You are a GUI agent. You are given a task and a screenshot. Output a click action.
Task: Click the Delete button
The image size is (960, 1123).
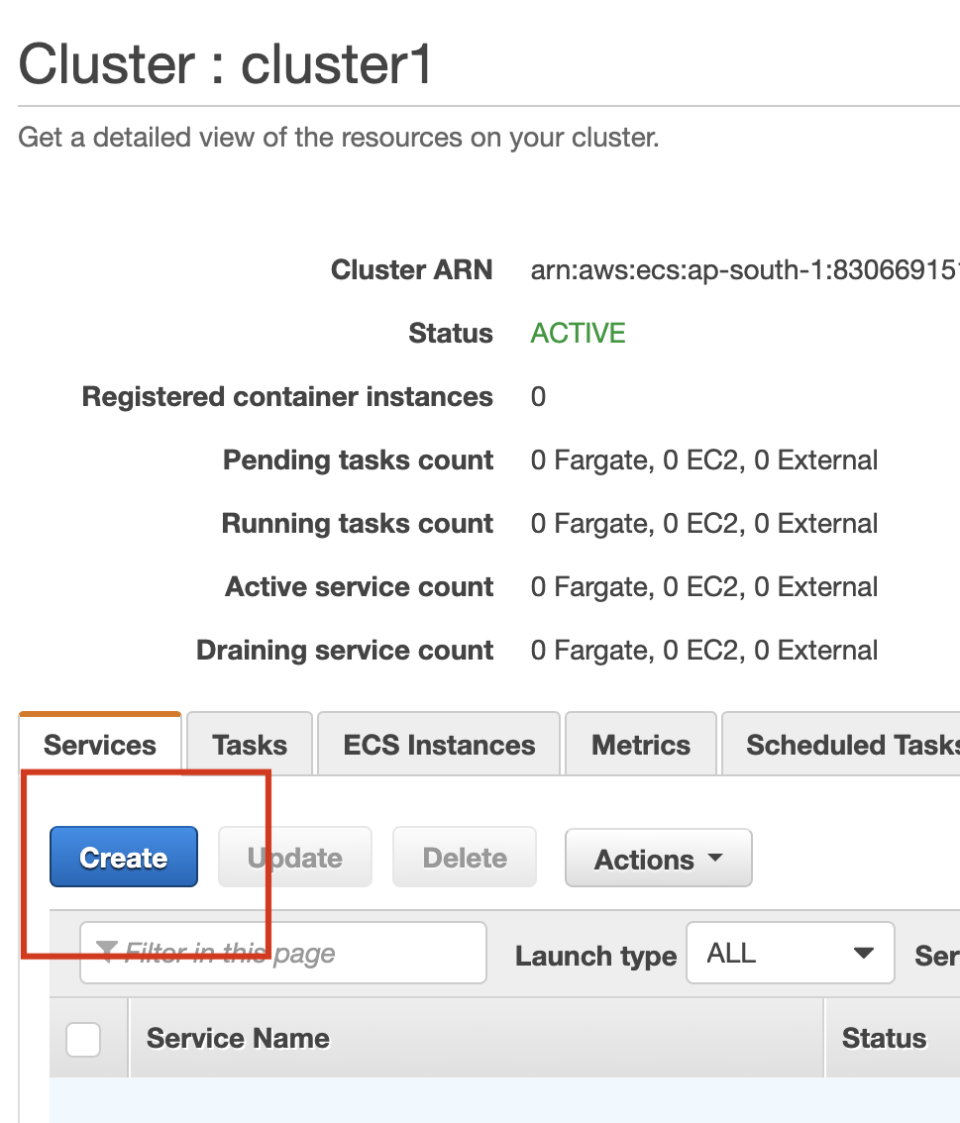464,857
